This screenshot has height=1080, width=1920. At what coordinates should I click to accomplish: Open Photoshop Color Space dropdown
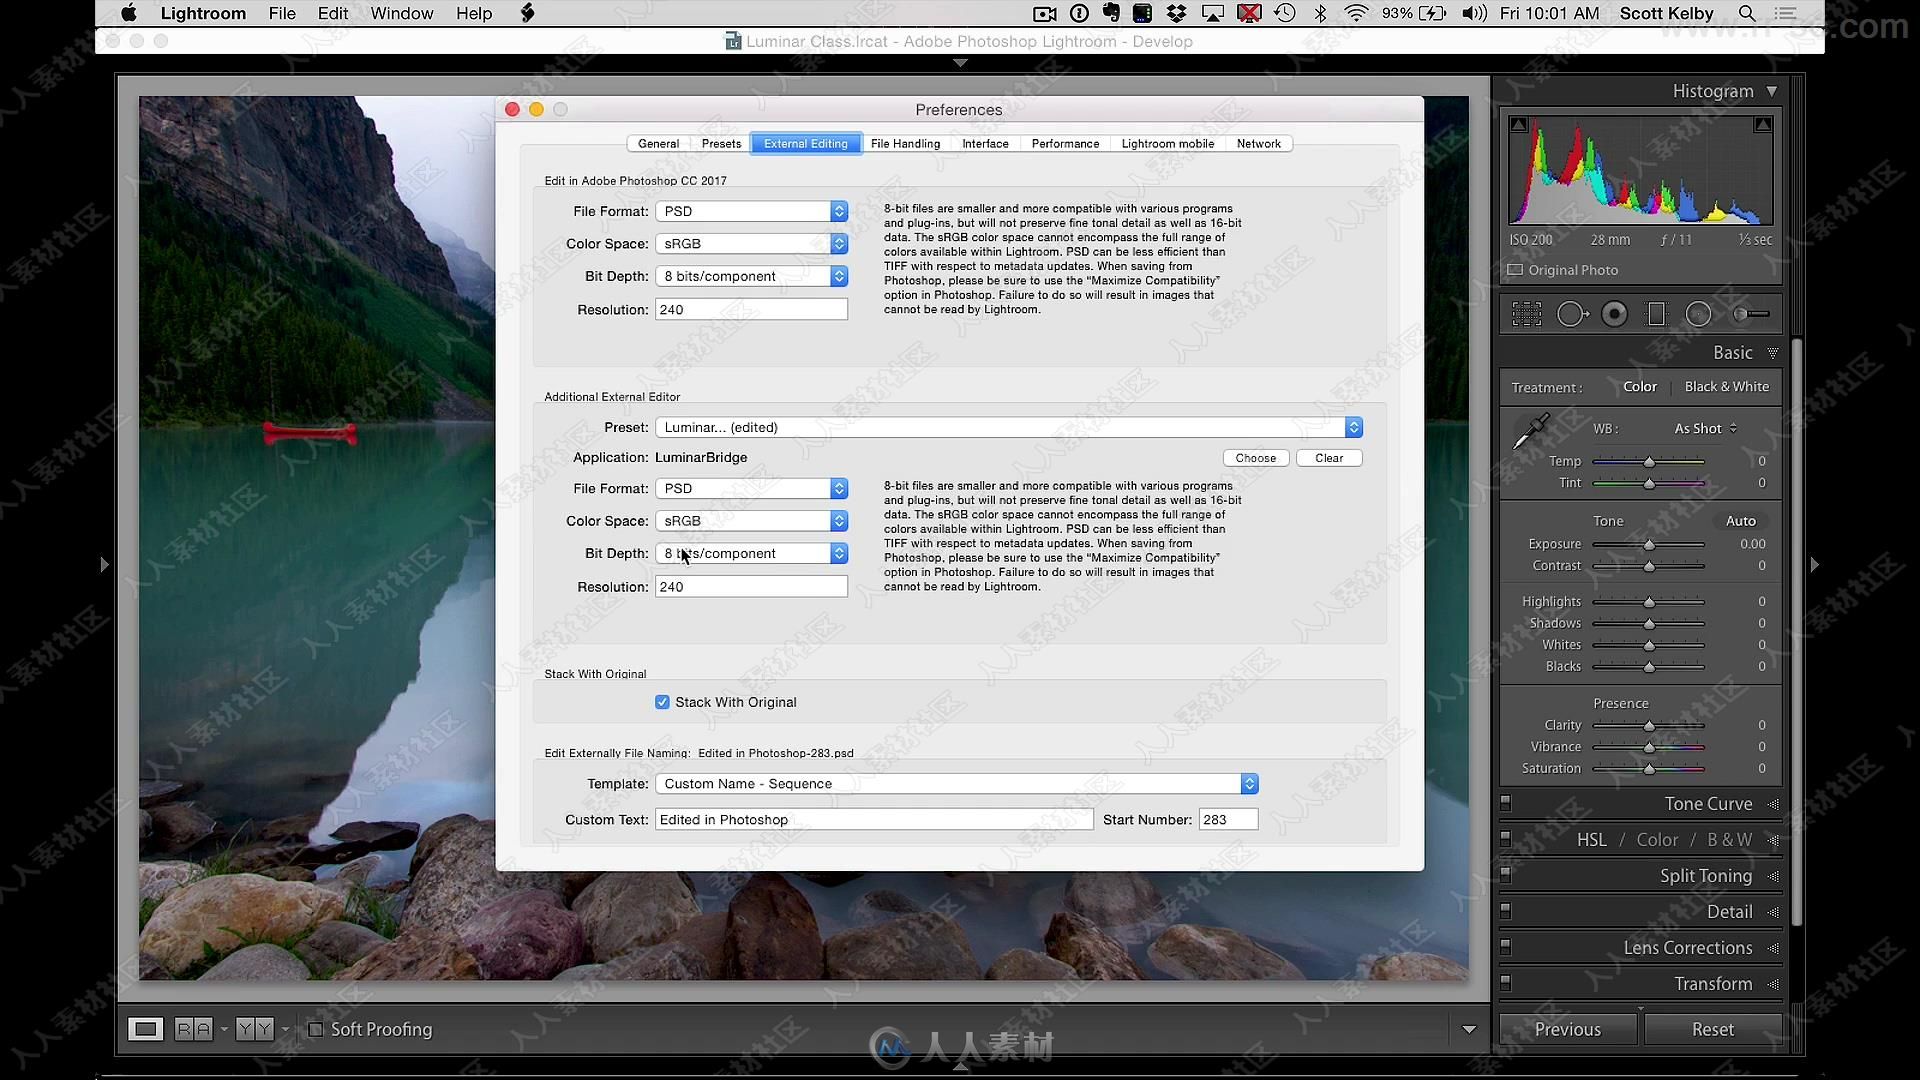coord(752,243)
